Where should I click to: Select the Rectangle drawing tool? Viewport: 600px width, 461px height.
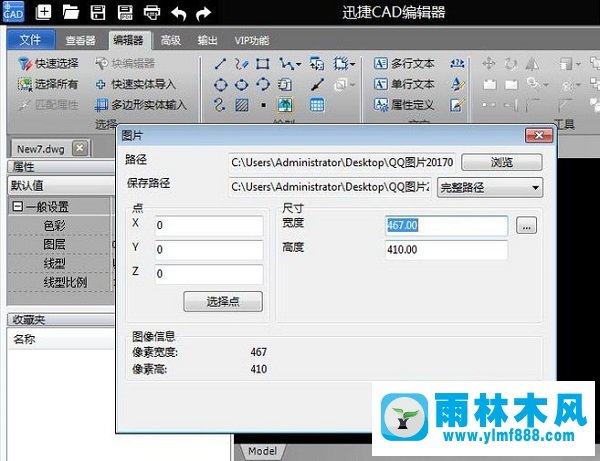click(262, 64)
